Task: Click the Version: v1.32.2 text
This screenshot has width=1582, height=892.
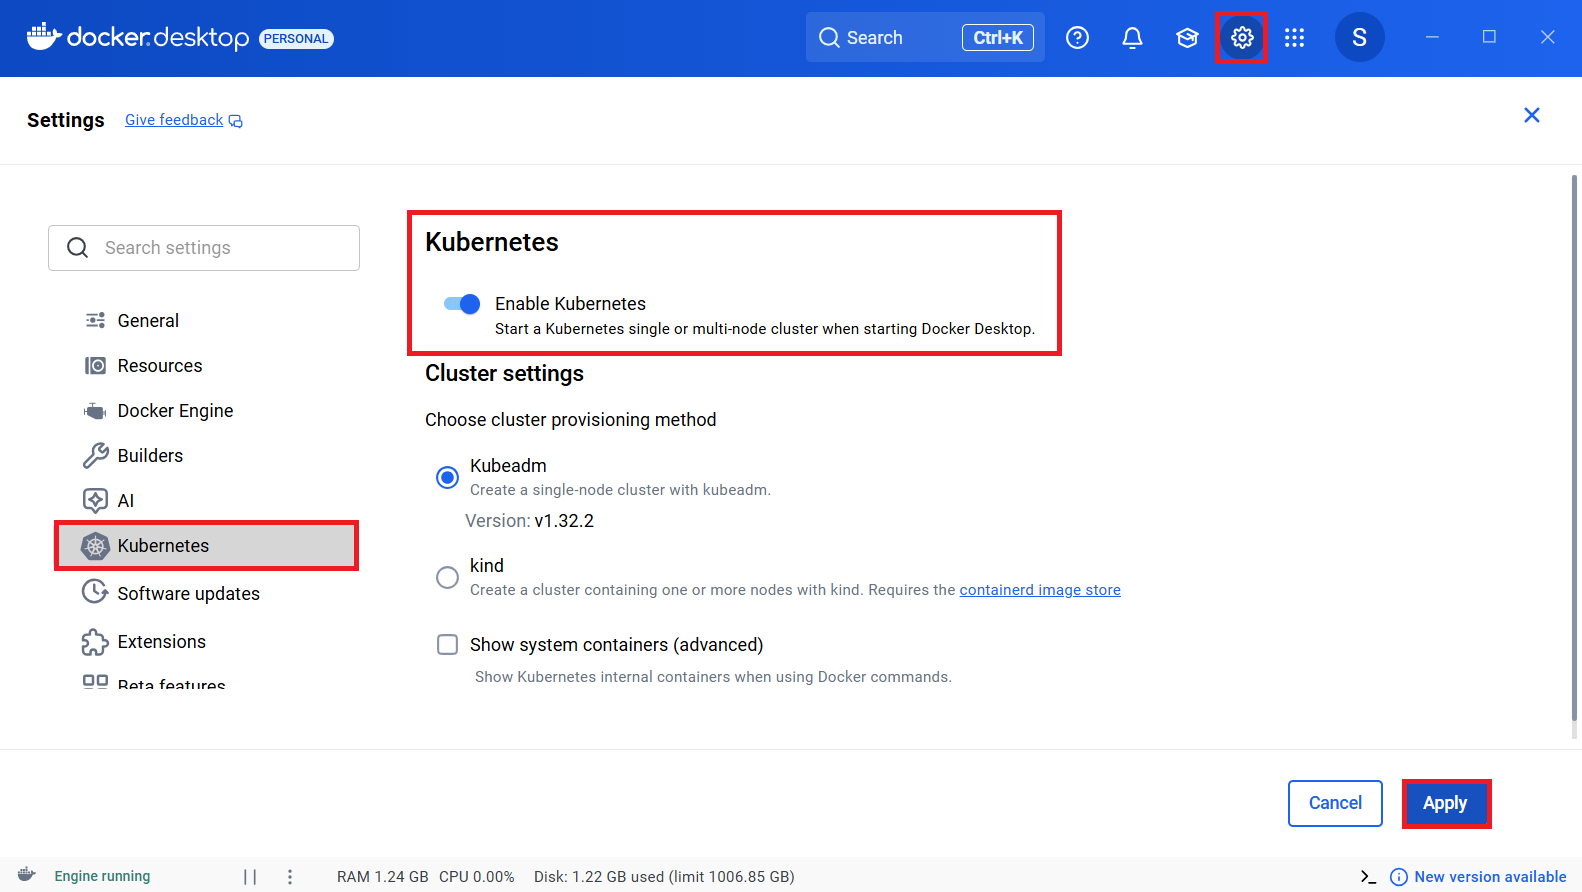Action: (529, 521)
